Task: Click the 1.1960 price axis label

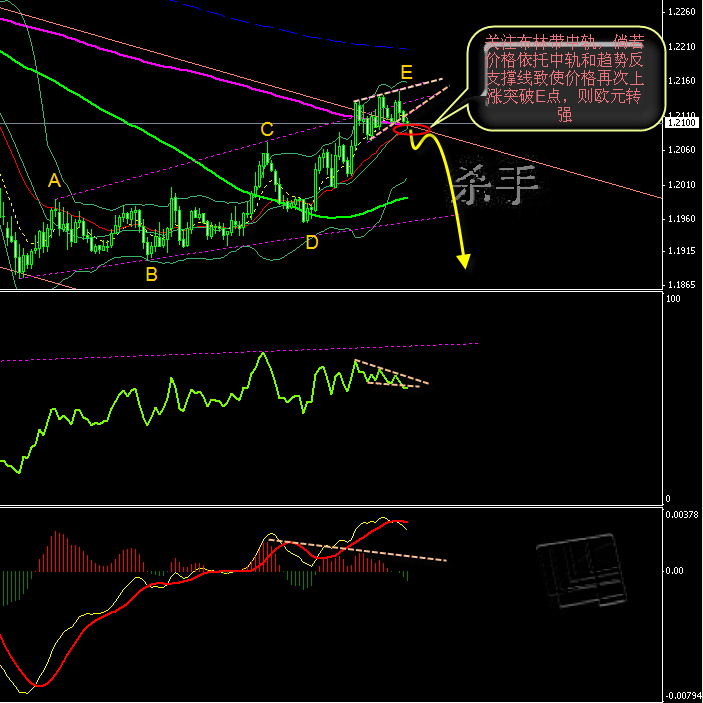Action: (x=681, y=219)
